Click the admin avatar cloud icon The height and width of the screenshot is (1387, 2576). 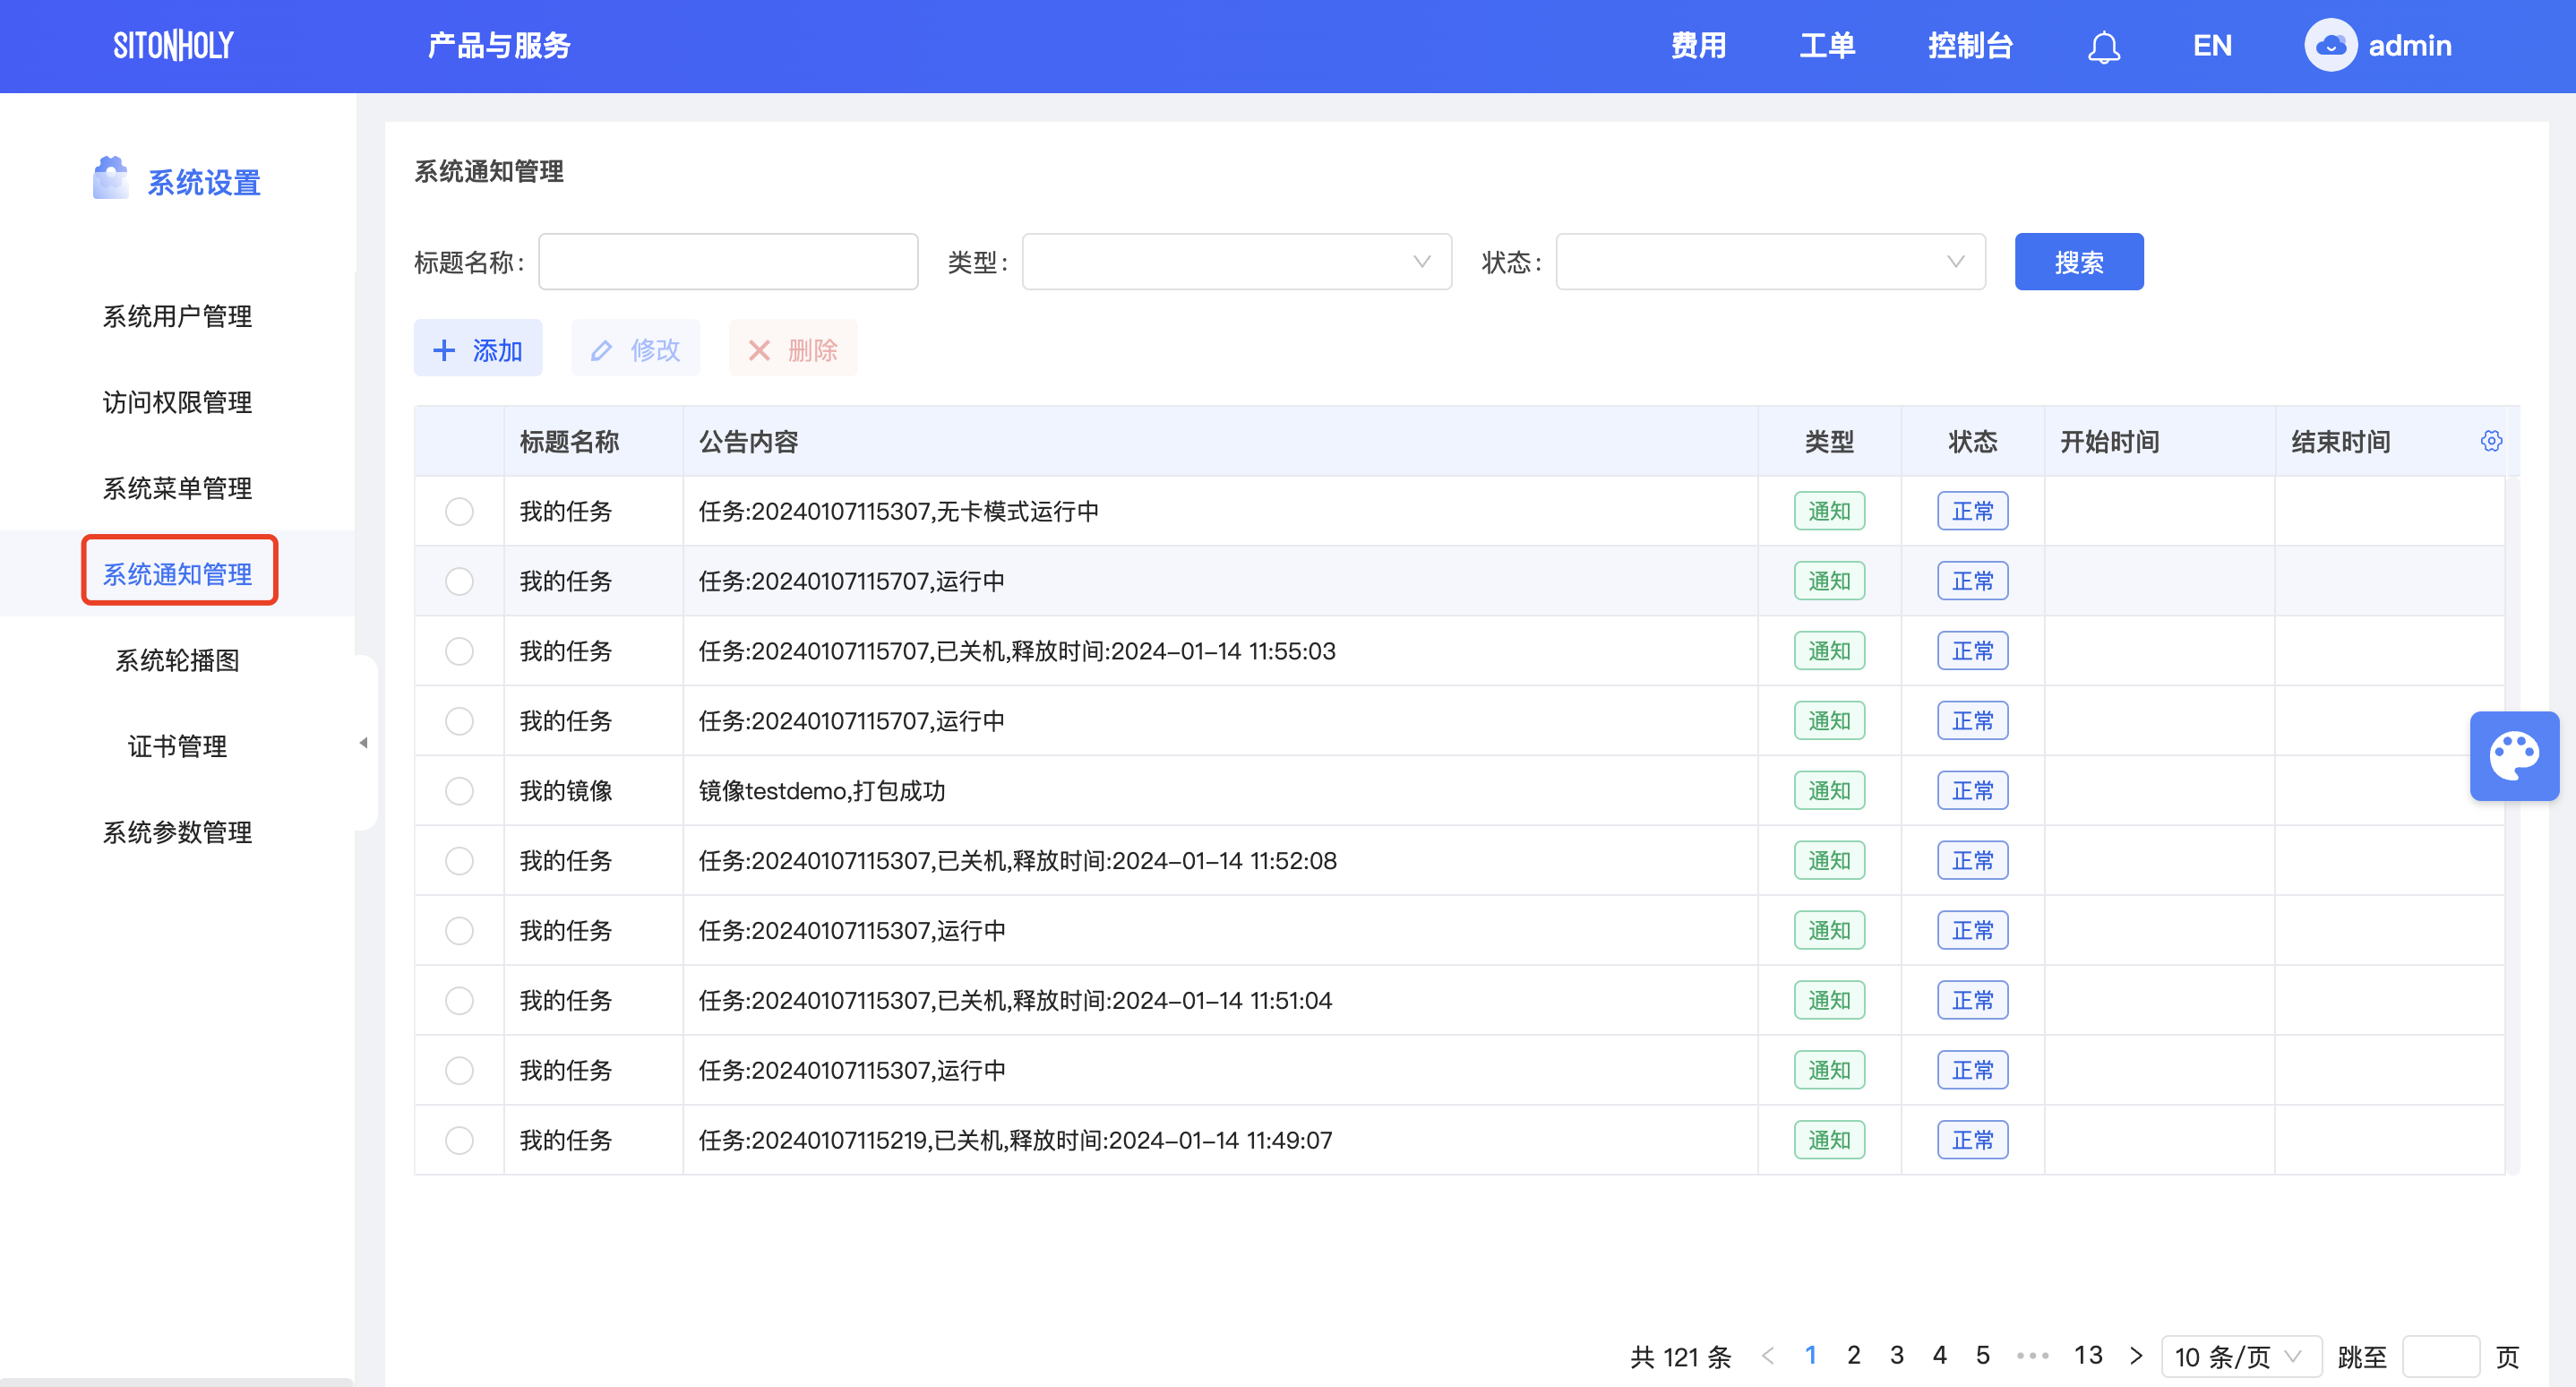tap(2331, 46)
